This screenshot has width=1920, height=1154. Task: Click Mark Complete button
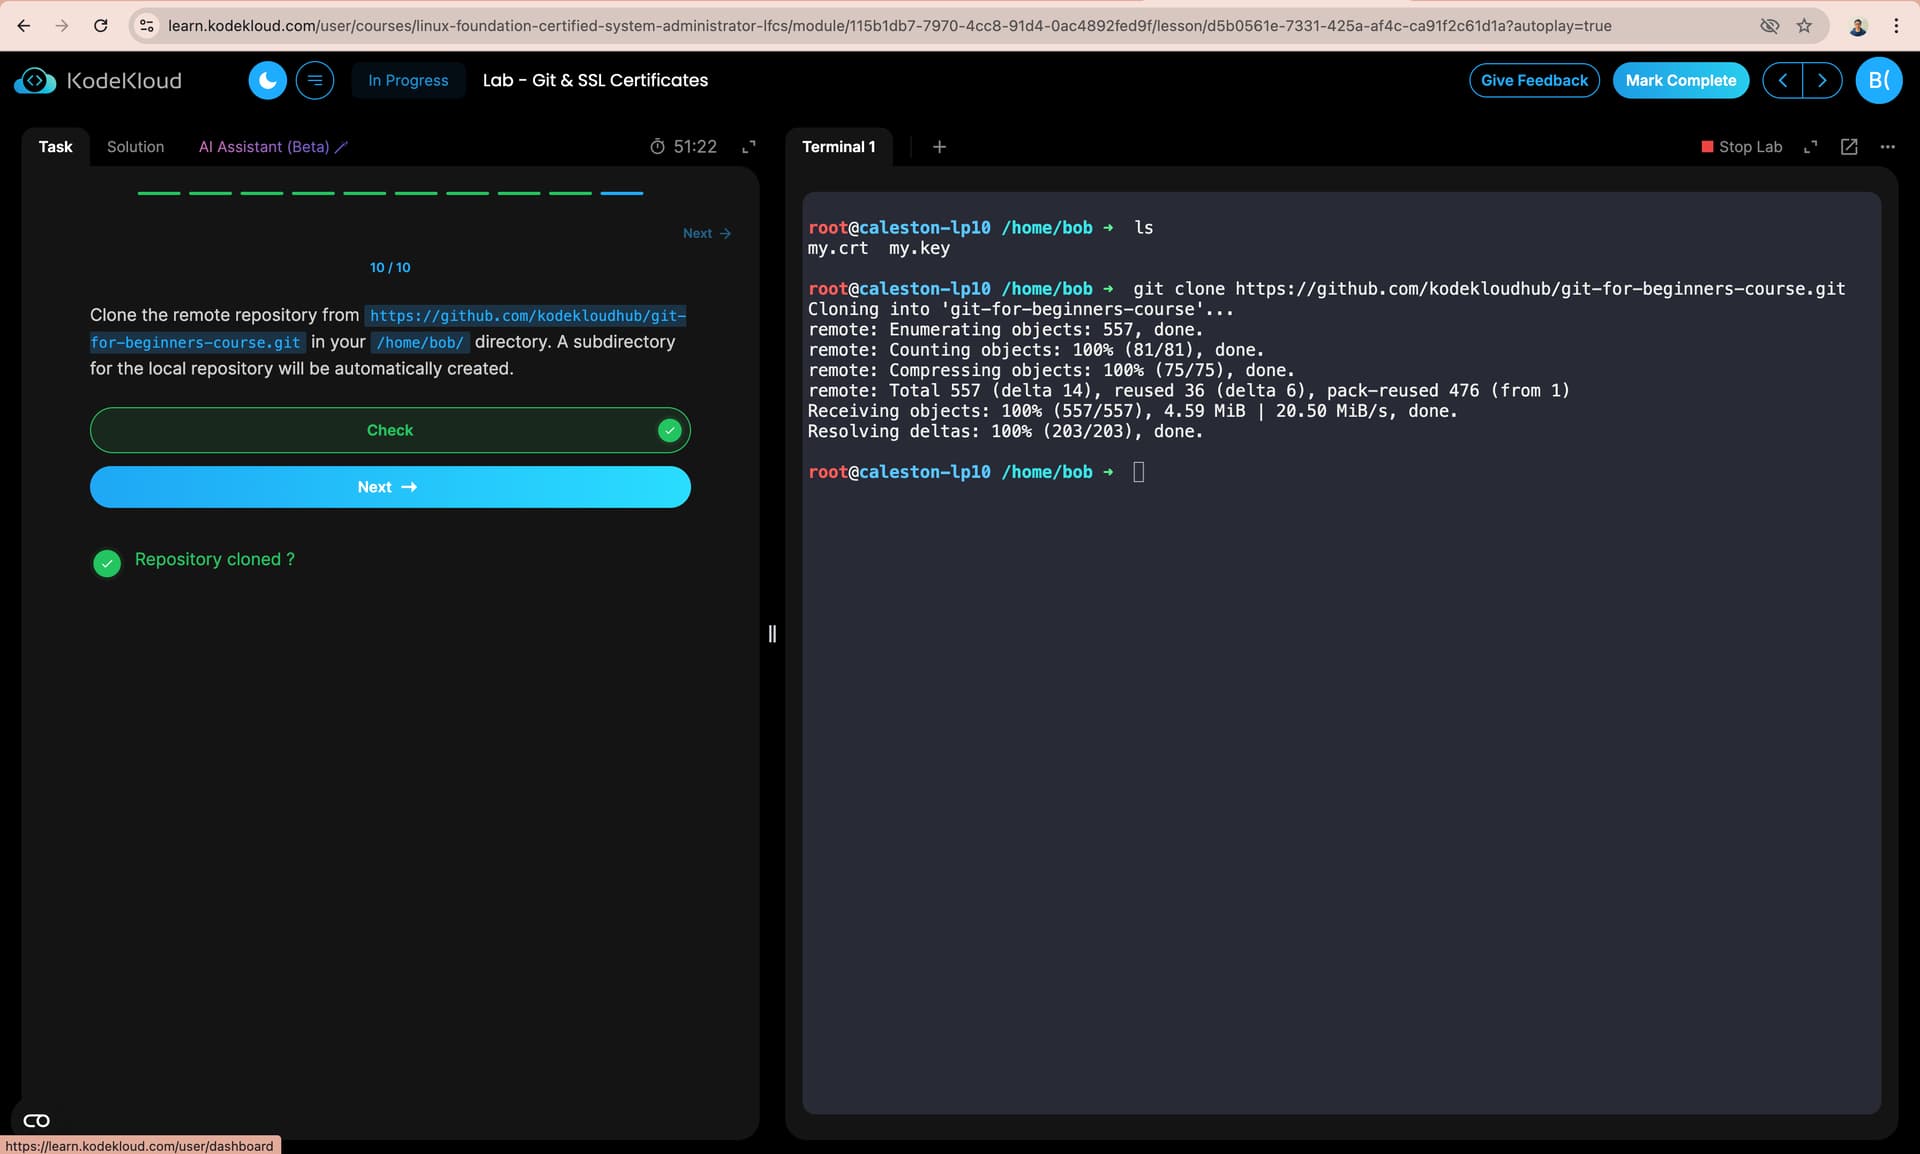[x=1680, y=80]
